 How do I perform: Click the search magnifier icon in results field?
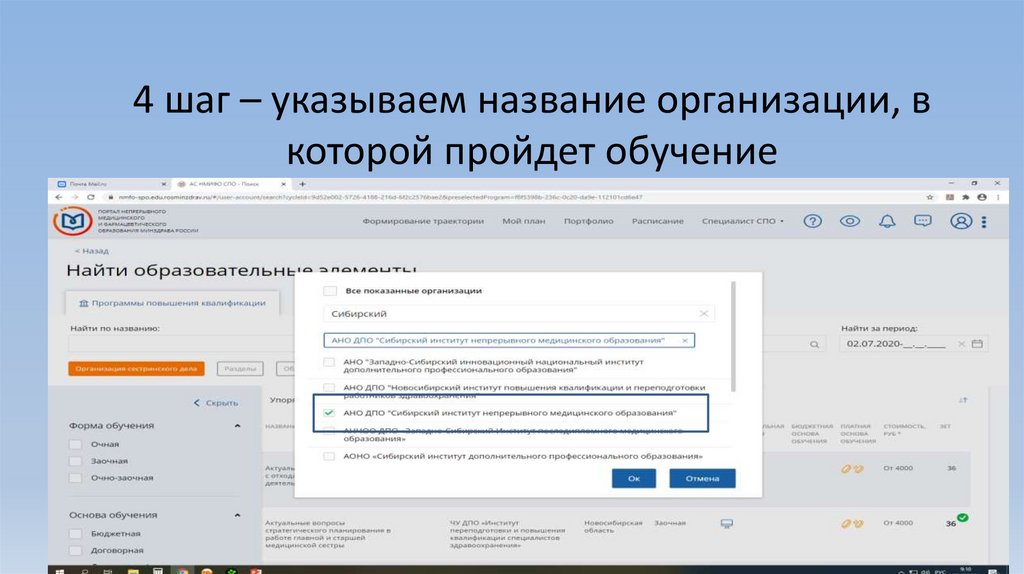[x=814, y=344]
